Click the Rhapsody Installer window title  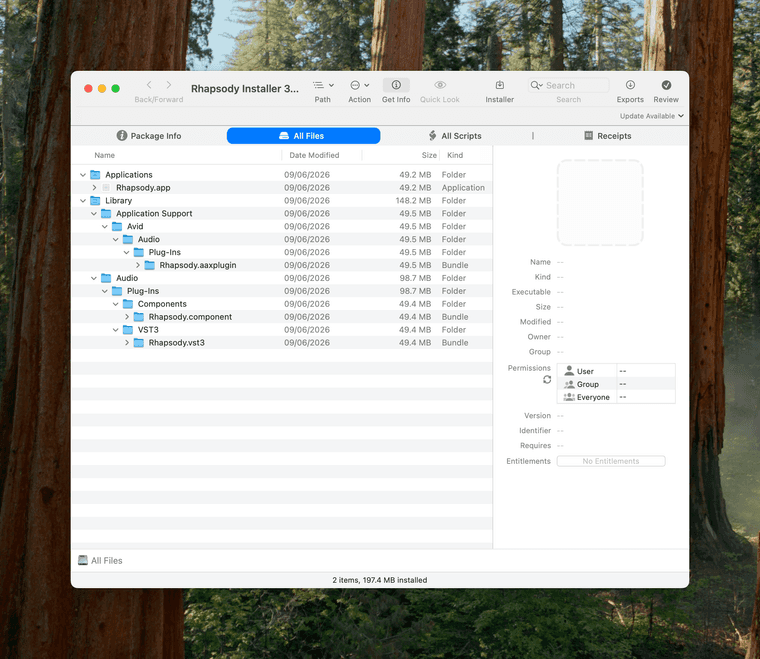click(x=244, y=89)
